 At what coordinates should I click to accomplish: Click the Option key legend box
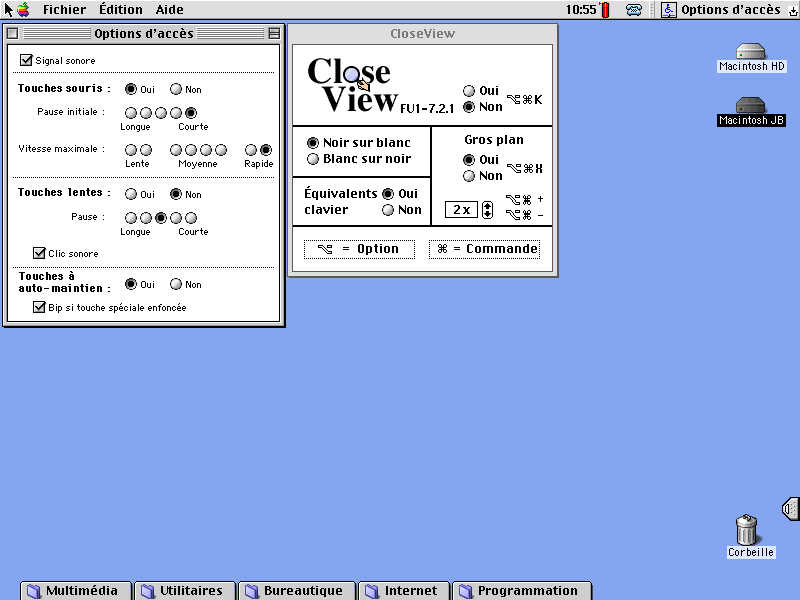tap(359, 249)
